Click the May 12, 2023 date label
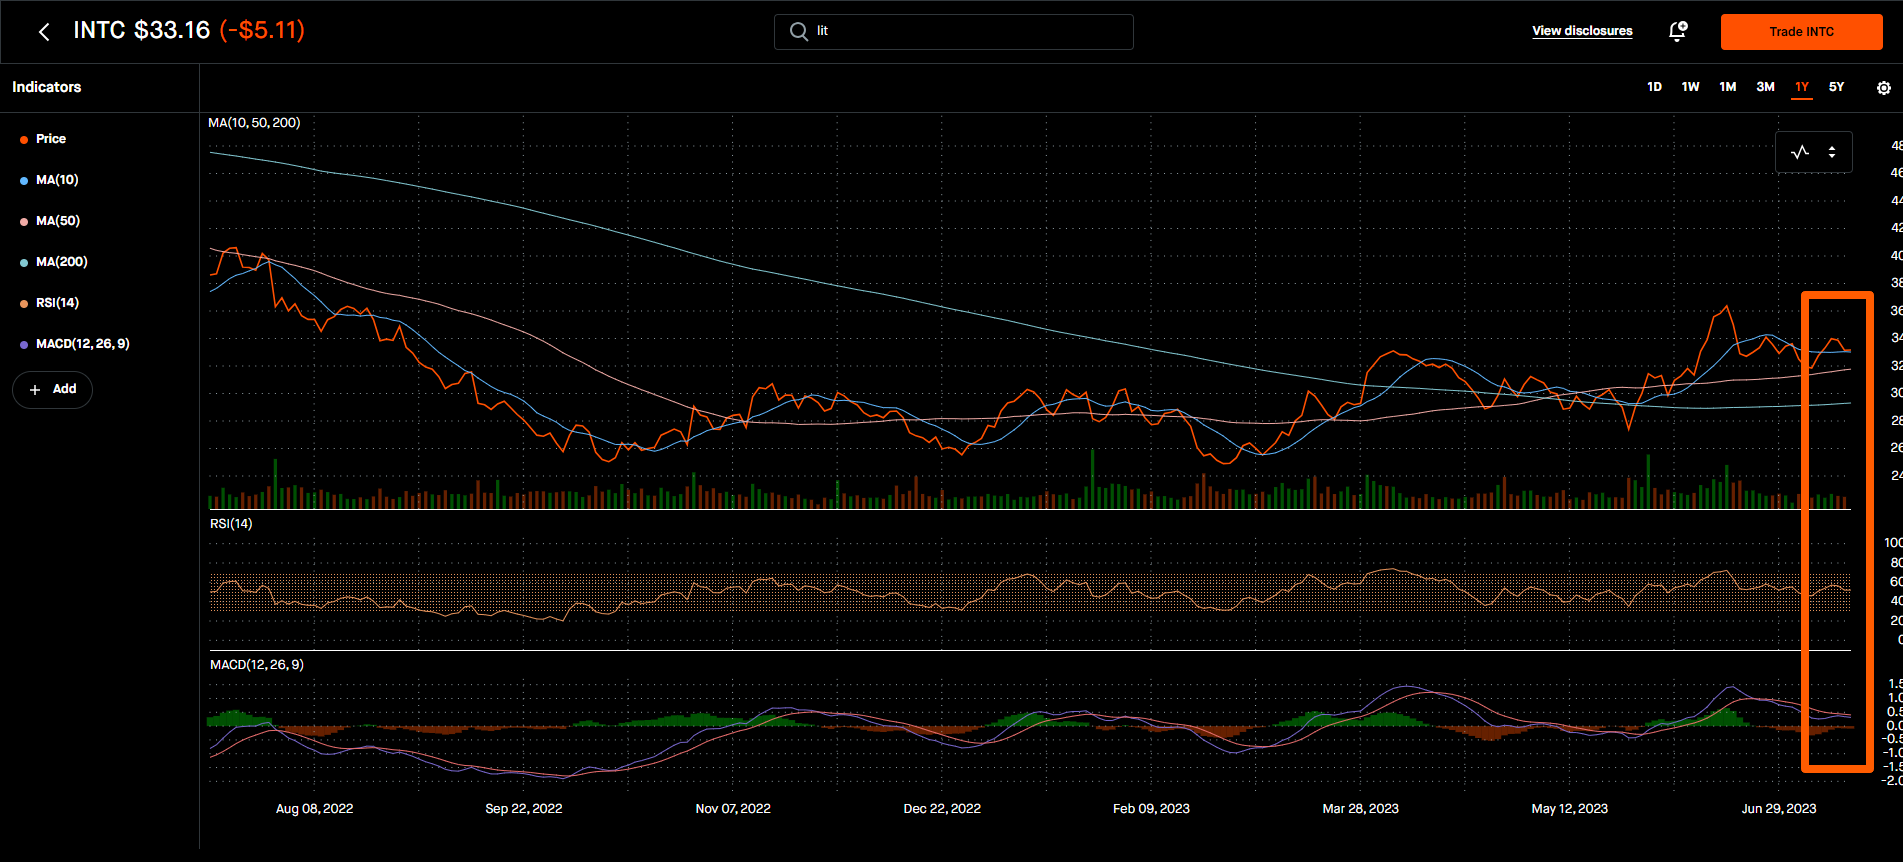Image resolution: width=1903 pixels, height=862 pixels. (x=1569, y=809)
